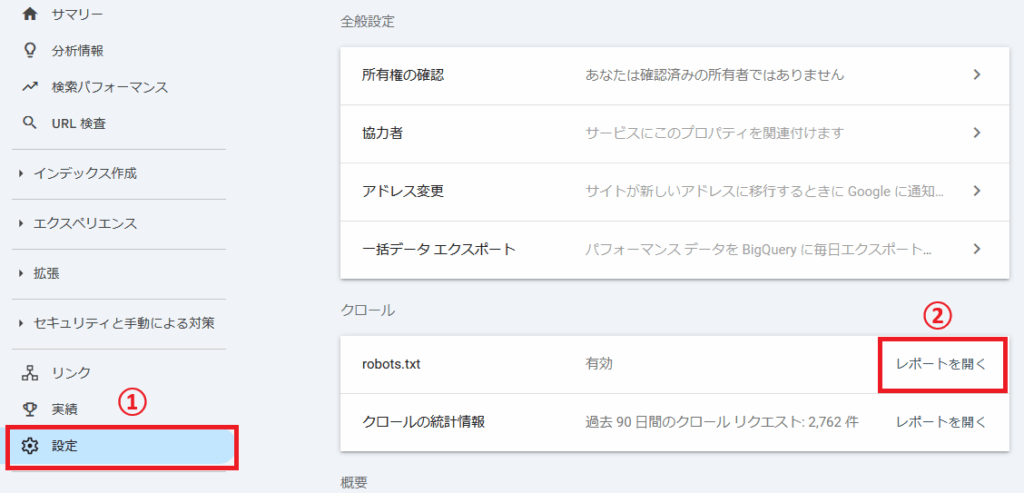Click the 分析情報 lightbulb icon
Image resolution: width=1024 pixels, height=493 pixels.
30,50
